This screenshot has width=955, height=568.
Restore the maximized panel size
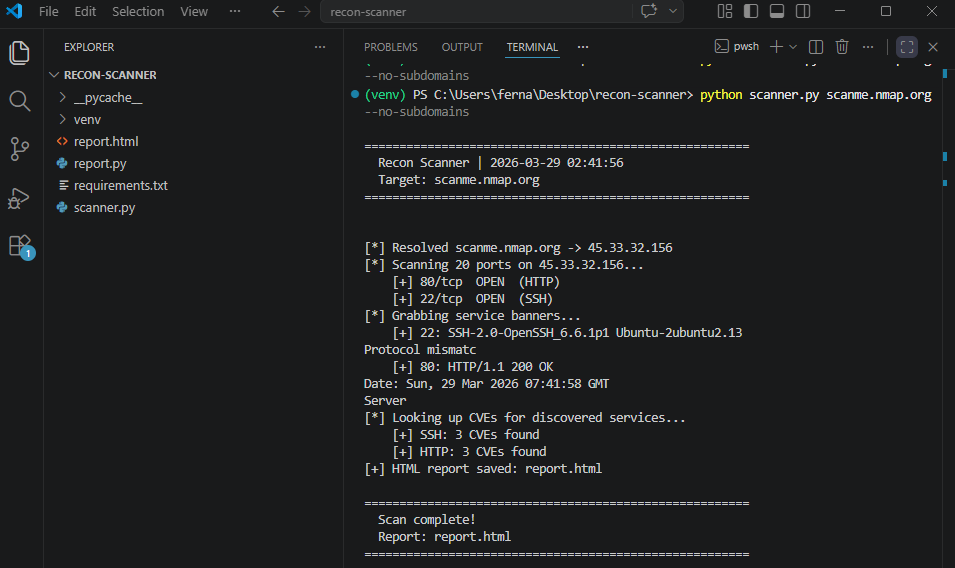[x=906, y=47]
